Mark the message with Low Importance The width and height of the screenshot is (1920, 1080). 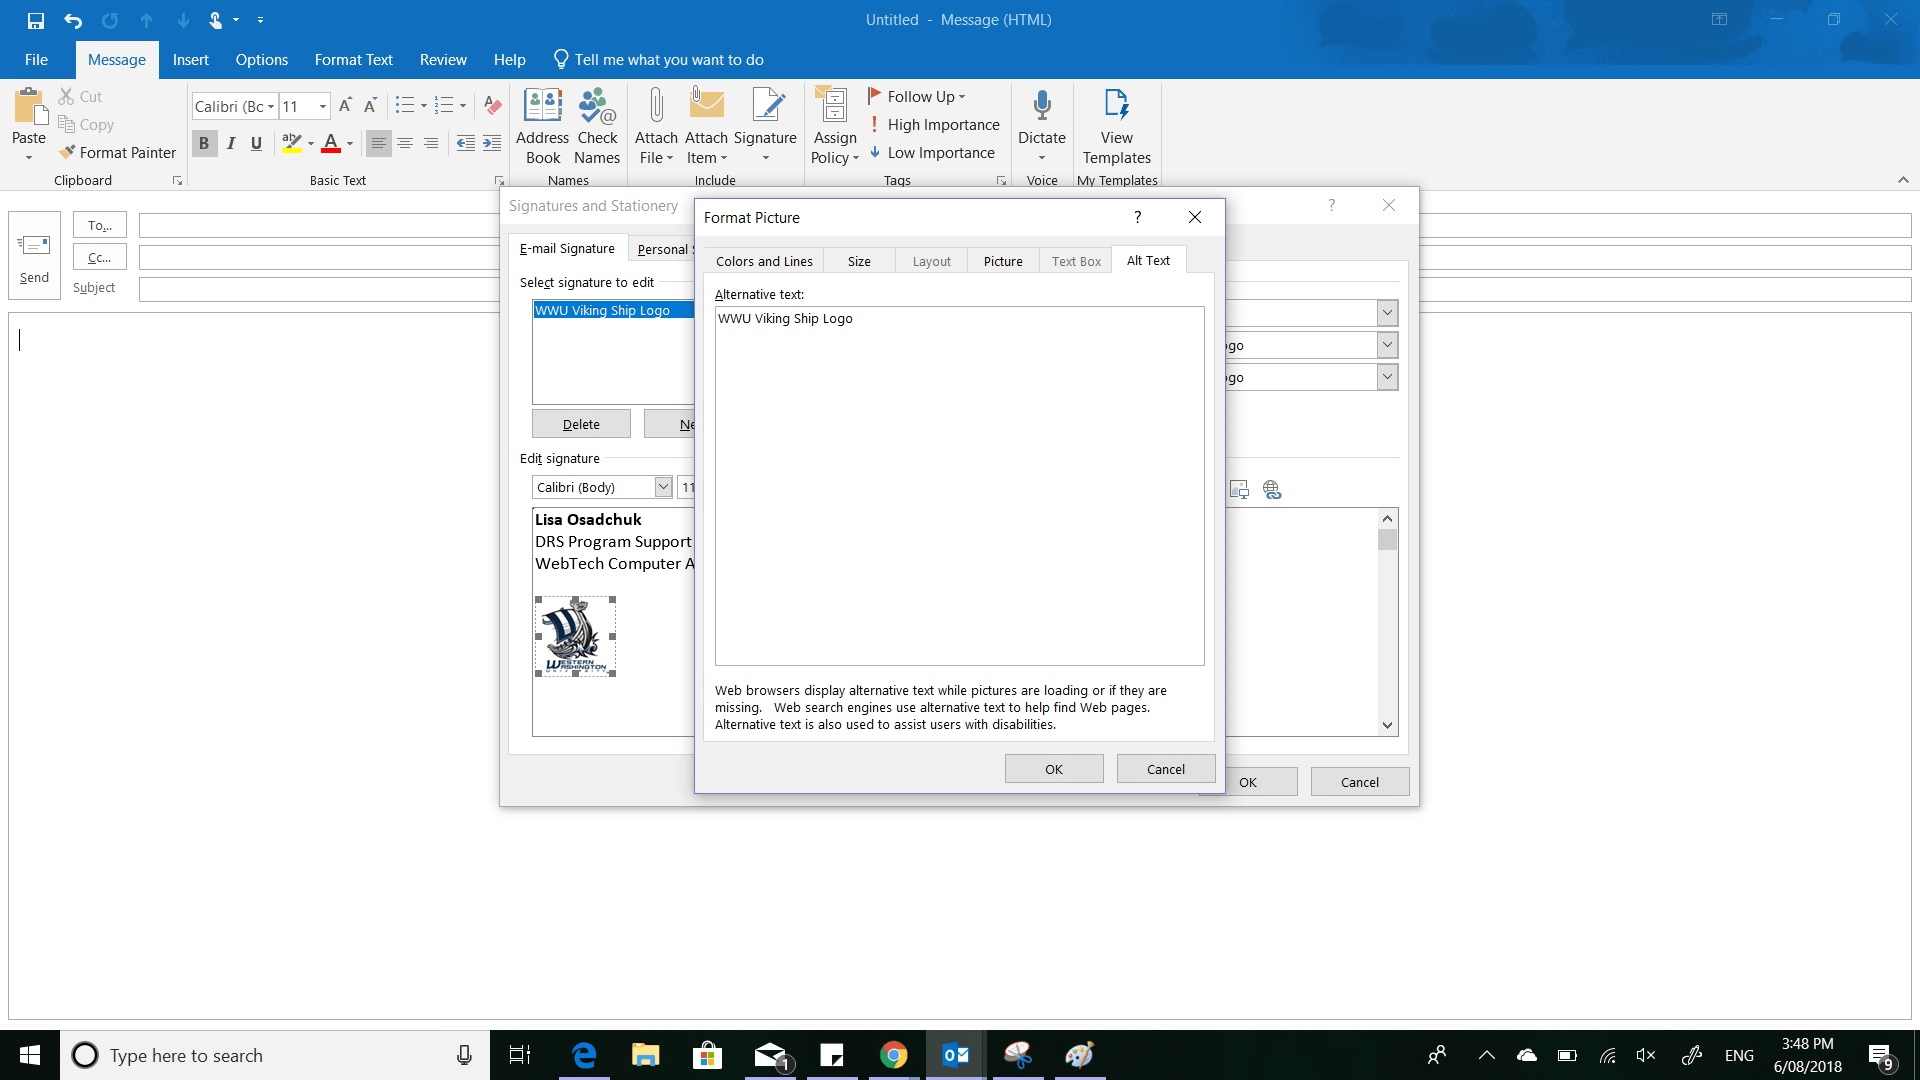(933, 152)
